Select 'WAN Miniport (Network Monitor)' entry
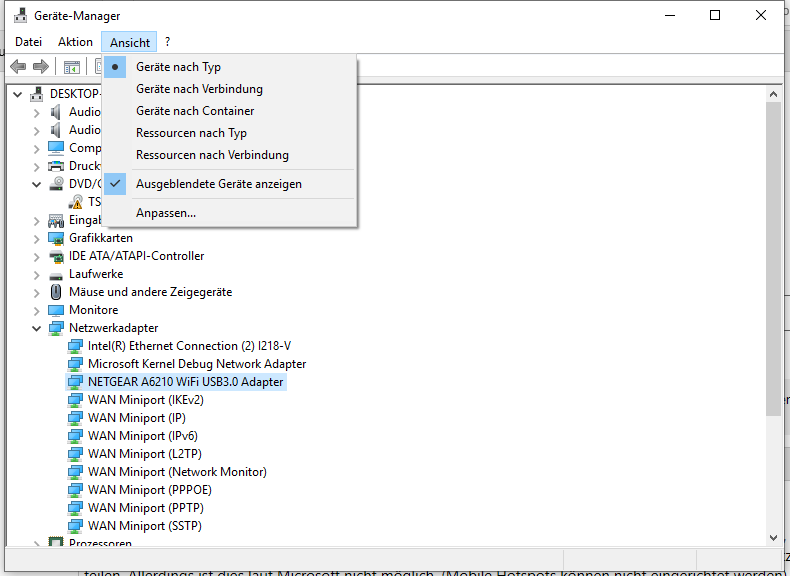The height and width of the screenshot is (576, 790). click(x=177, y=472)
